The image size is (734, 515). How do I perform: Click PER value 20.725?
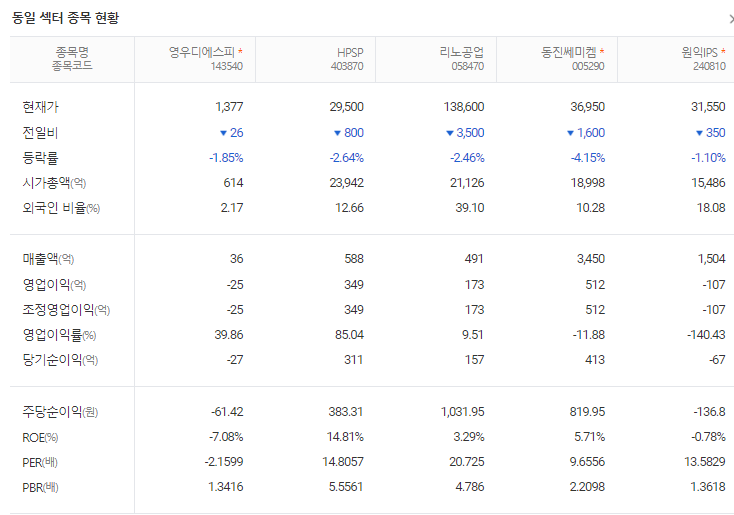(467, 462)
